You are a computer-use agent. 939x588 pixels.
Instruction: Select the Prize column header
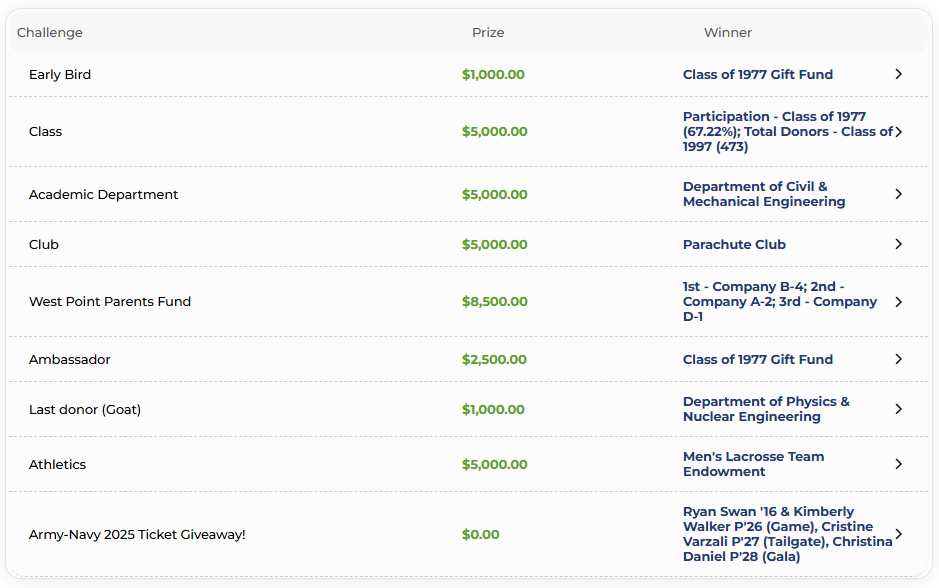pos(488,32)
